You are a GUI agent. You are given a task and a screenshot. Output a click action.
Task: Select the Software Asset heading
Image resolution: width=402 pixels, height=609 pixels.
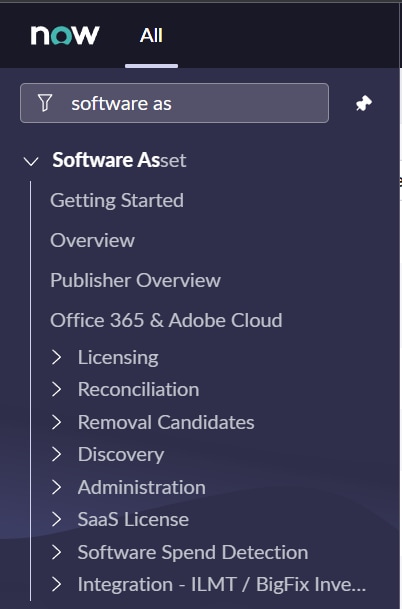point(119,160)
